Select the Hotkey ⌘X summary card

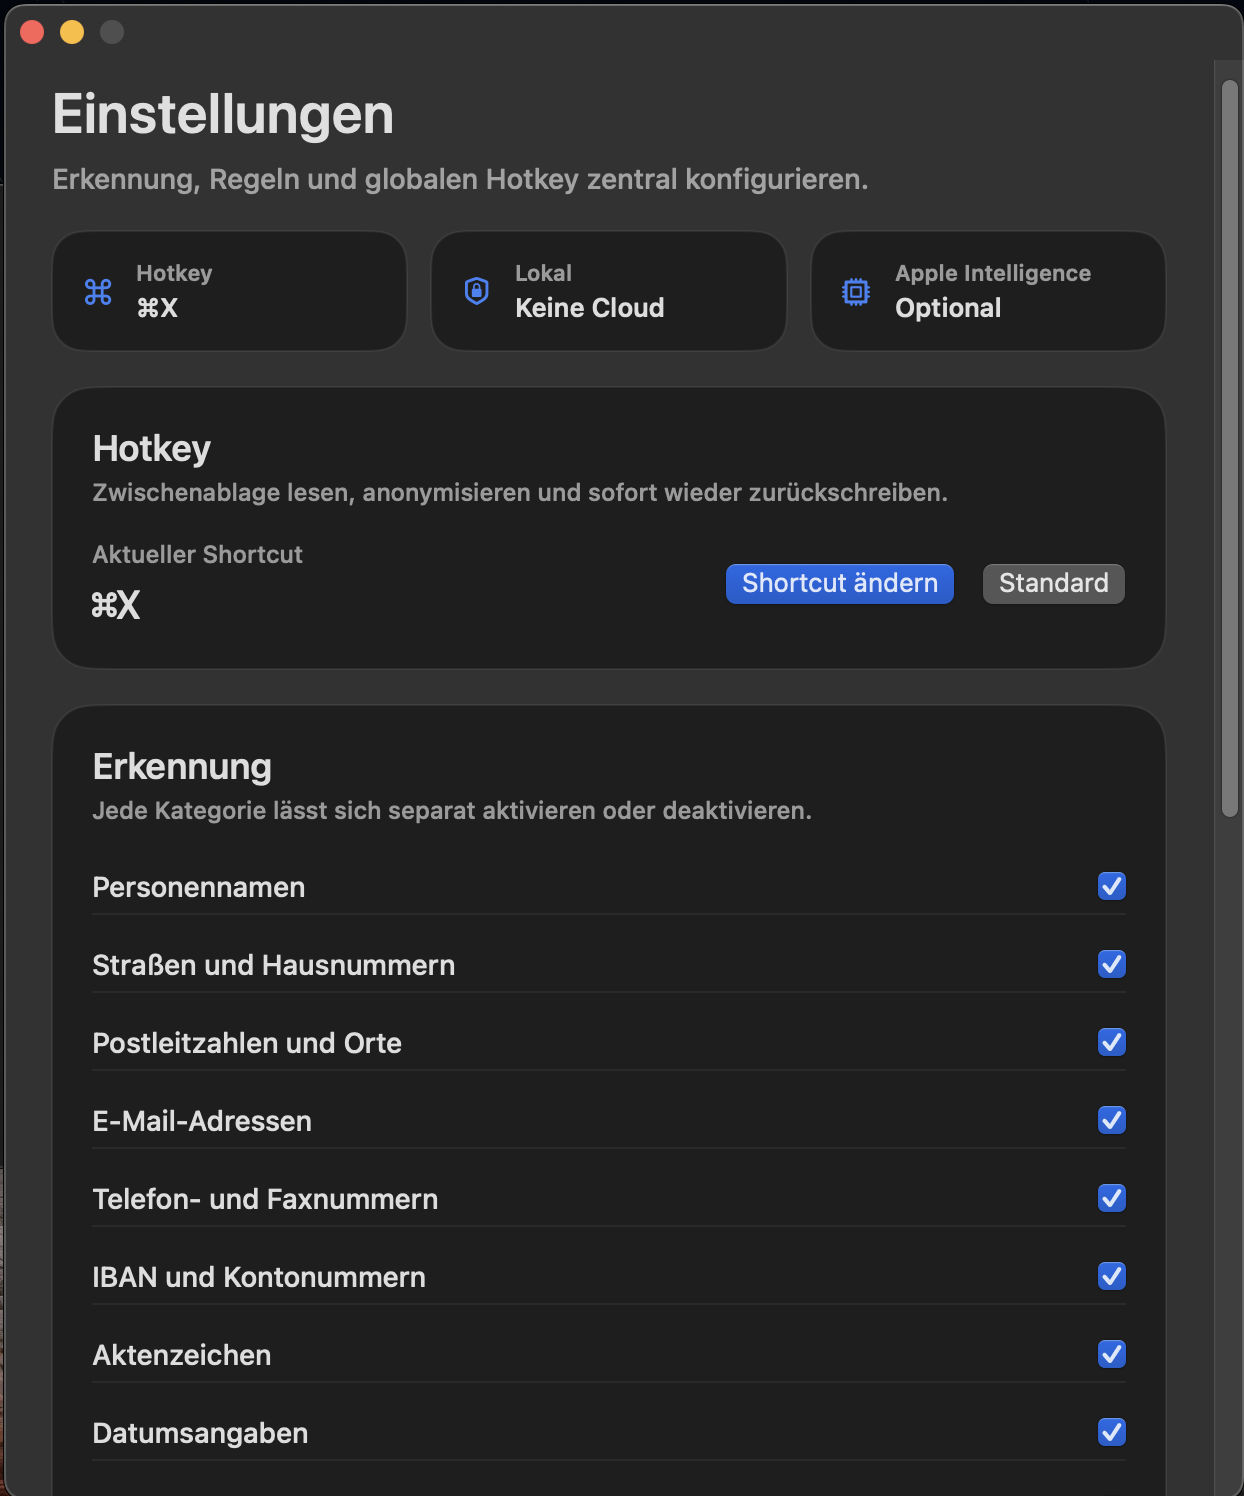(229, 291)
